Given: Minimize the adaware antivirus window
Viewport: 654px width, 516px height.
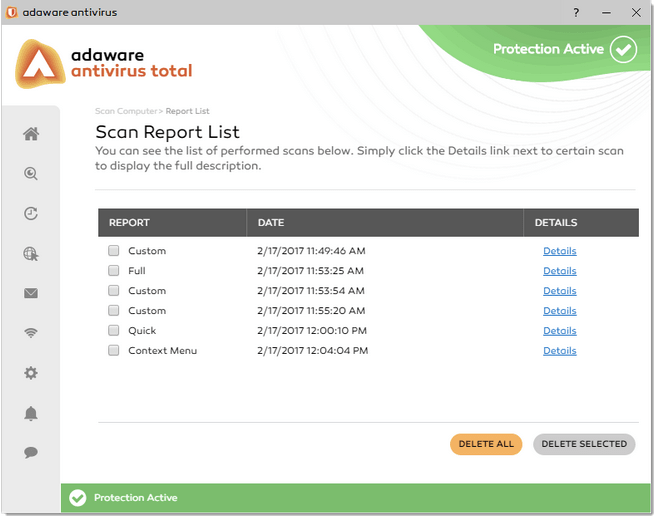Looking at the screenshot, I should click(x=606, y=13).
